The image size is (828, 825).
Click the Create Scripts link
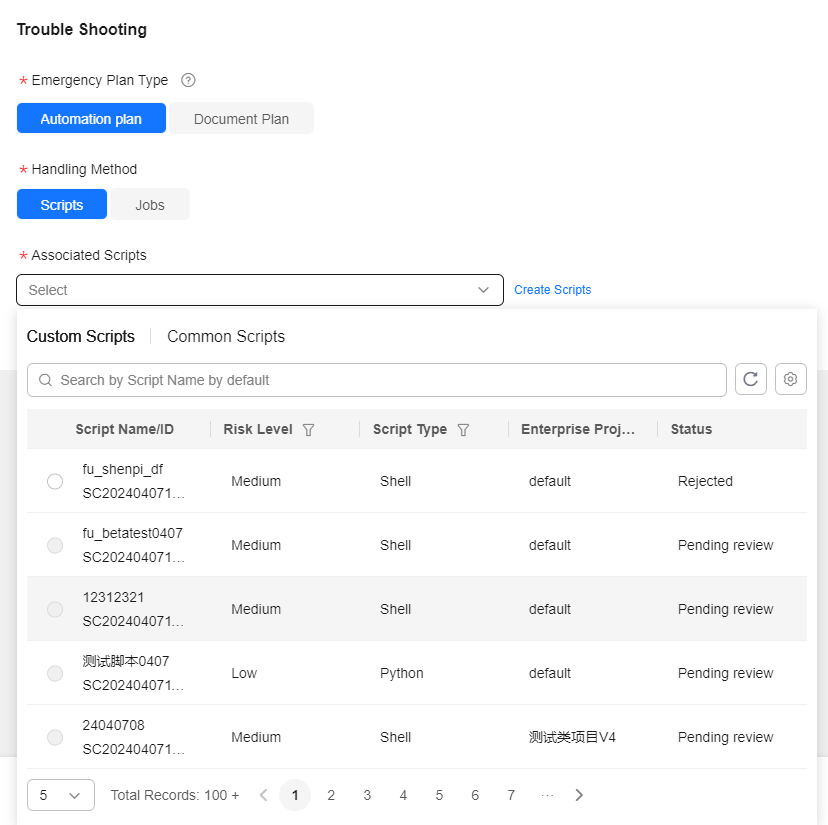552,290
